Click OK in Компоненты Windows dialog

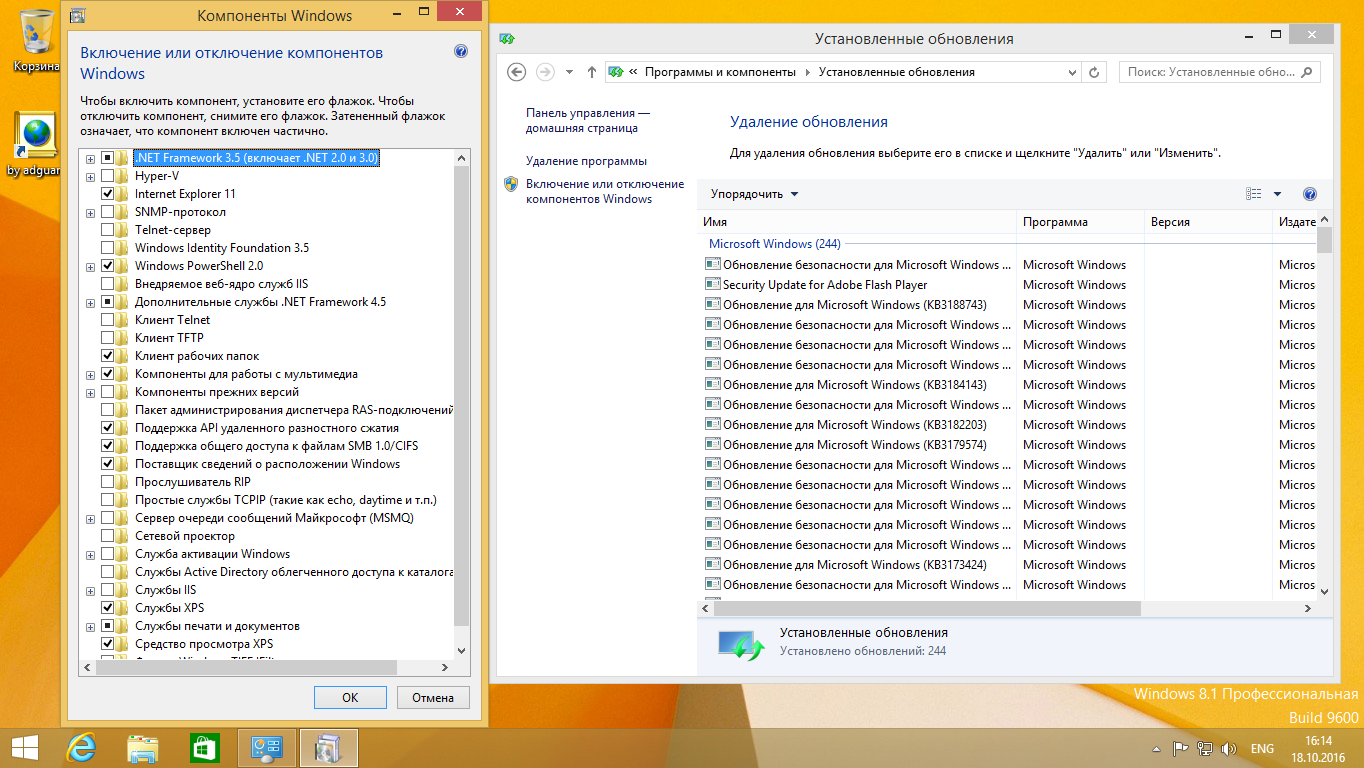pos(350,698)
